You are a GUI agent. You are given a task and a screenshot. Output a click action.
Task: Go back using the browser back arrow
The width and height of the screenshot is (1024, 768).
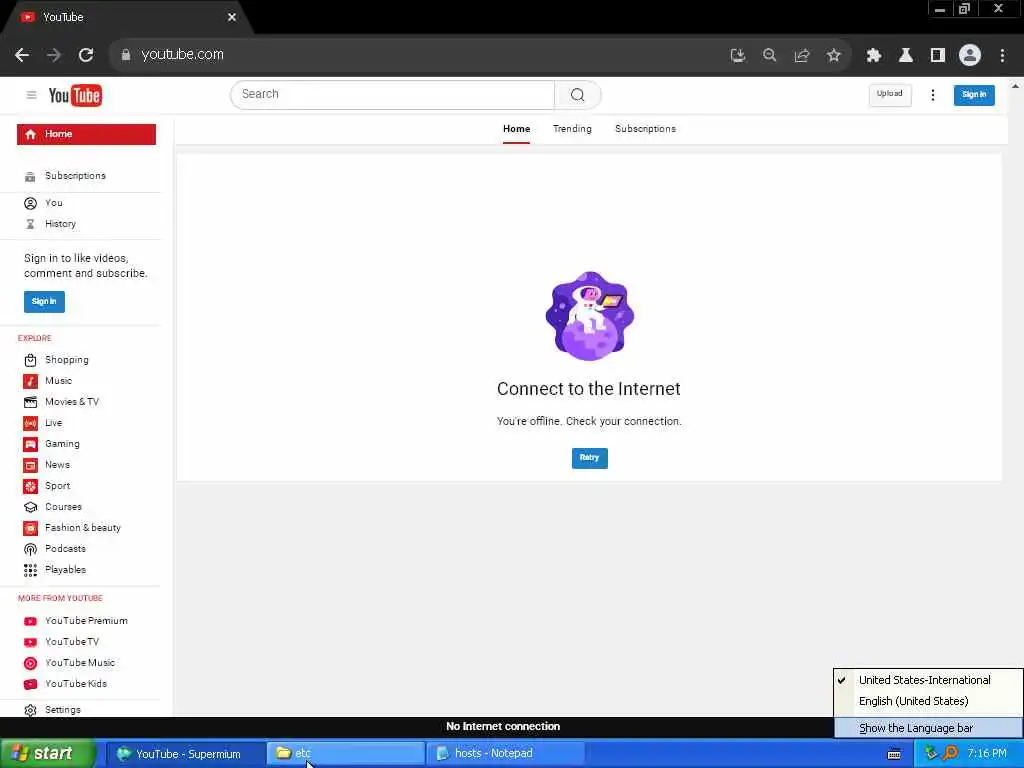point(22,55)
